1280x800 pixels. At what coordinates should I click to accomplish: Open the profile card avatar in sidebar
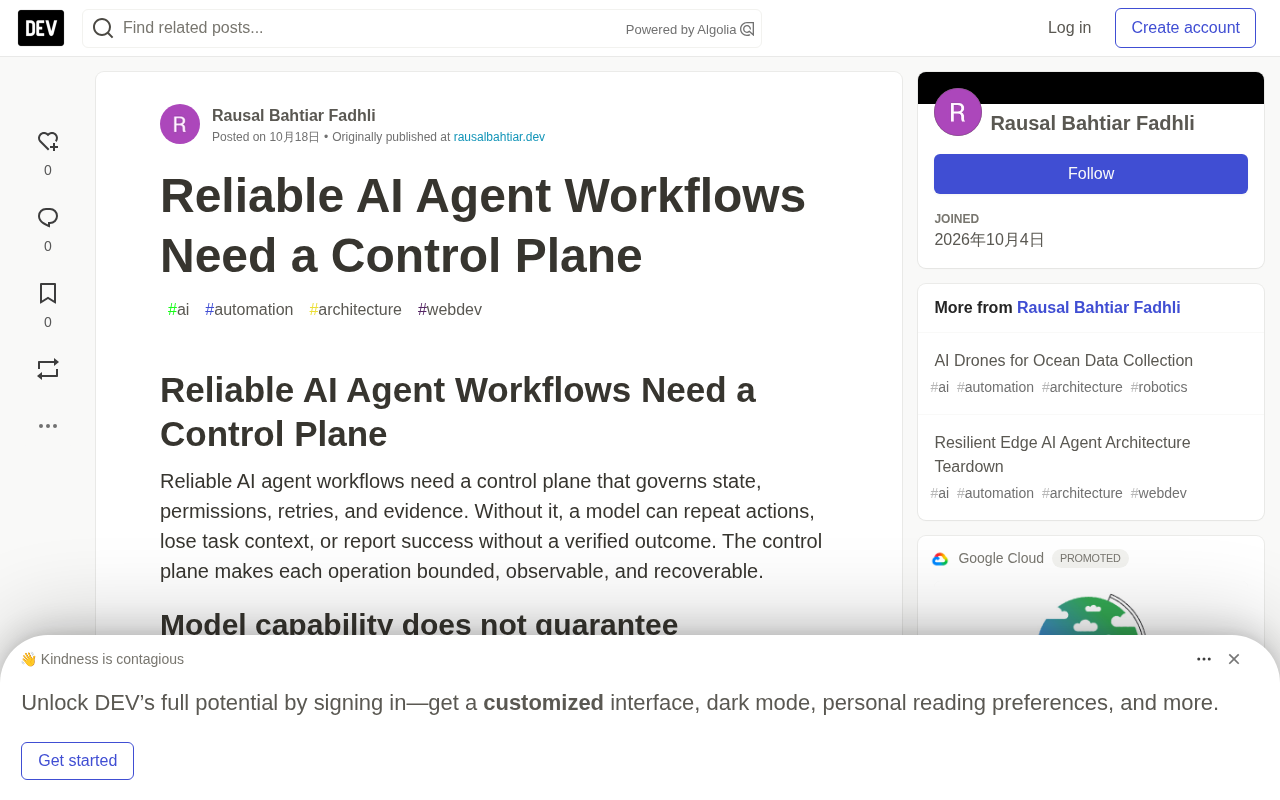pos(958,112)
